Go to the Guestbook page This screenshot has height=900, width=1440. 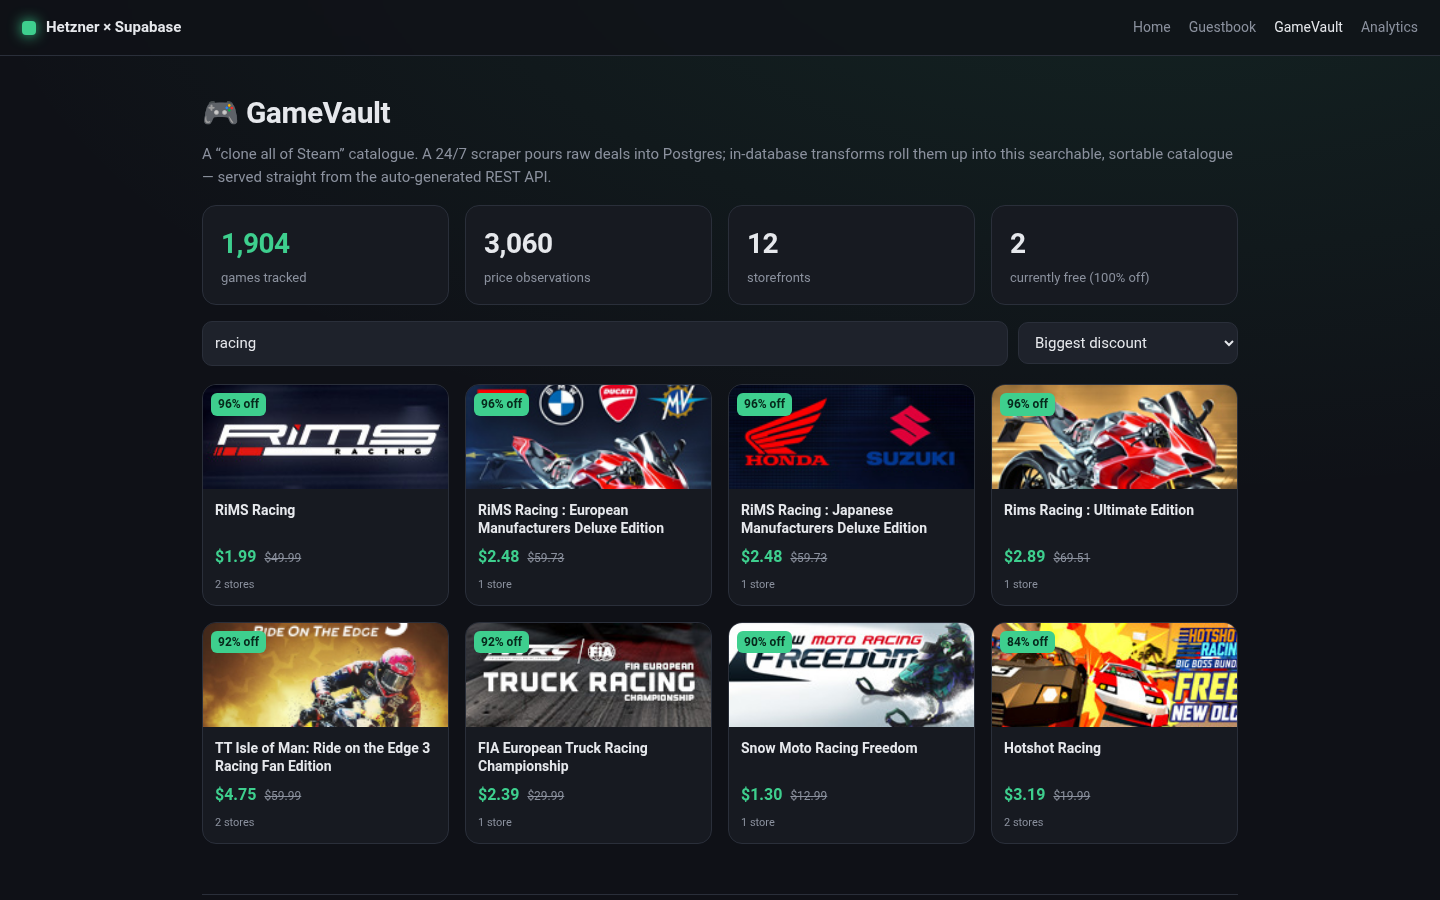click(x=1222, y=27)
